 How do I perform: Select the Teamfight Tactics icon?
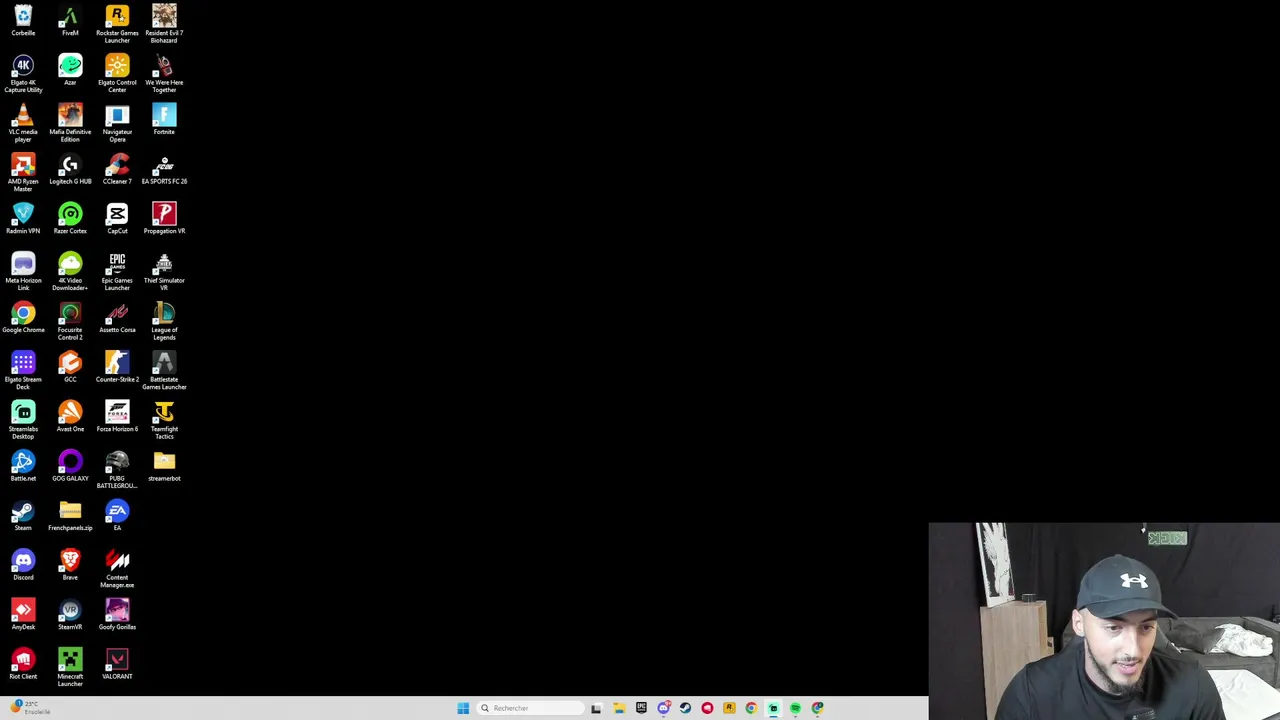[164, 420]
